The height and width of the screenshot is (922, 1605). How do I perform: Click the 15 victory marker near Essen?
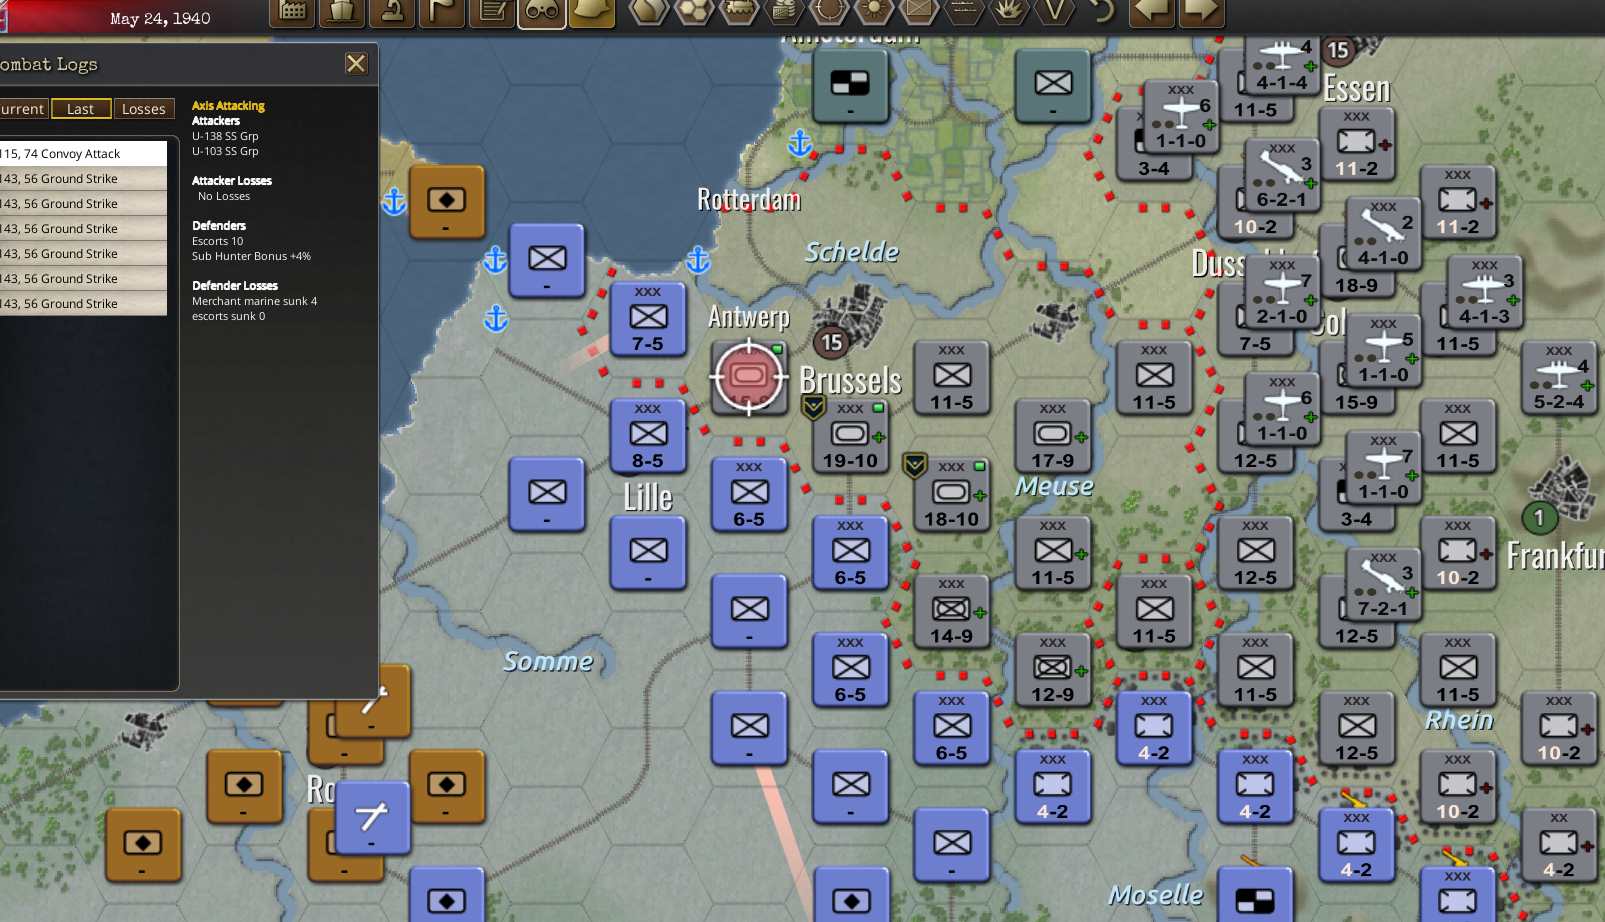(x=1338, y=50)
